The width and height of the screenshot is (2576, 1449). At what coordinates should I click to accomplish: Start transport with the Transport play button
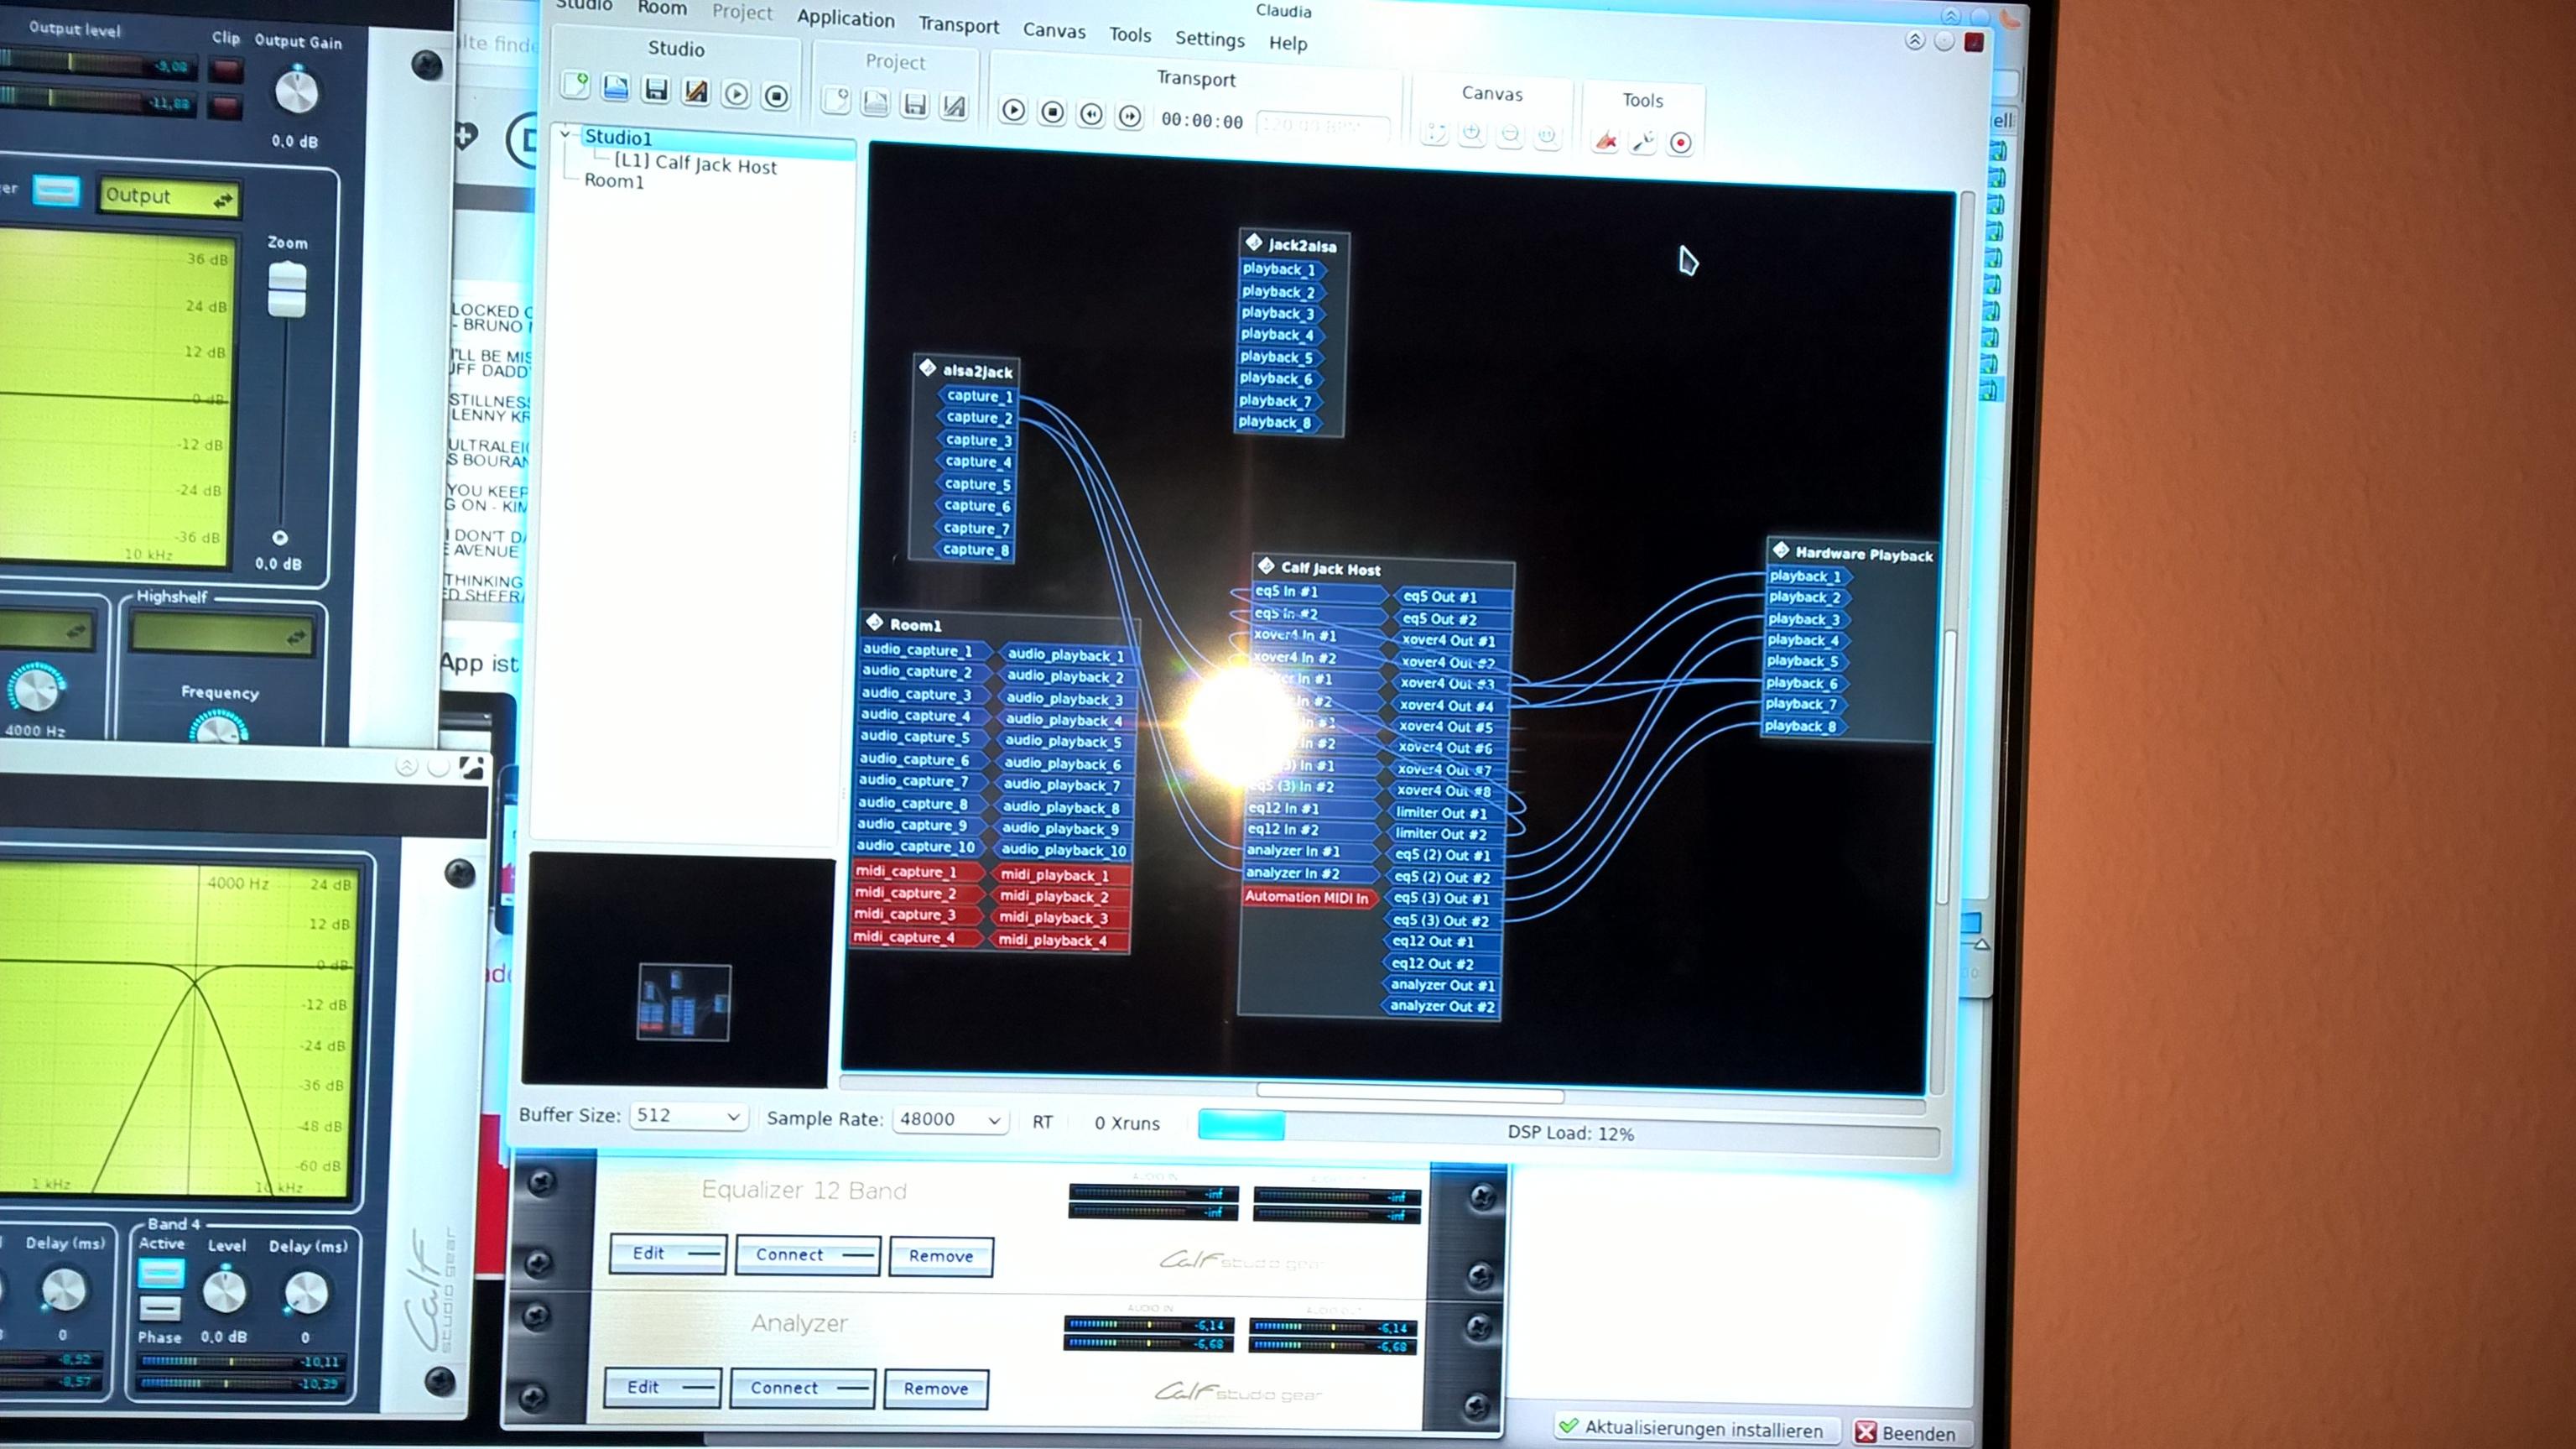[1013, 109]
